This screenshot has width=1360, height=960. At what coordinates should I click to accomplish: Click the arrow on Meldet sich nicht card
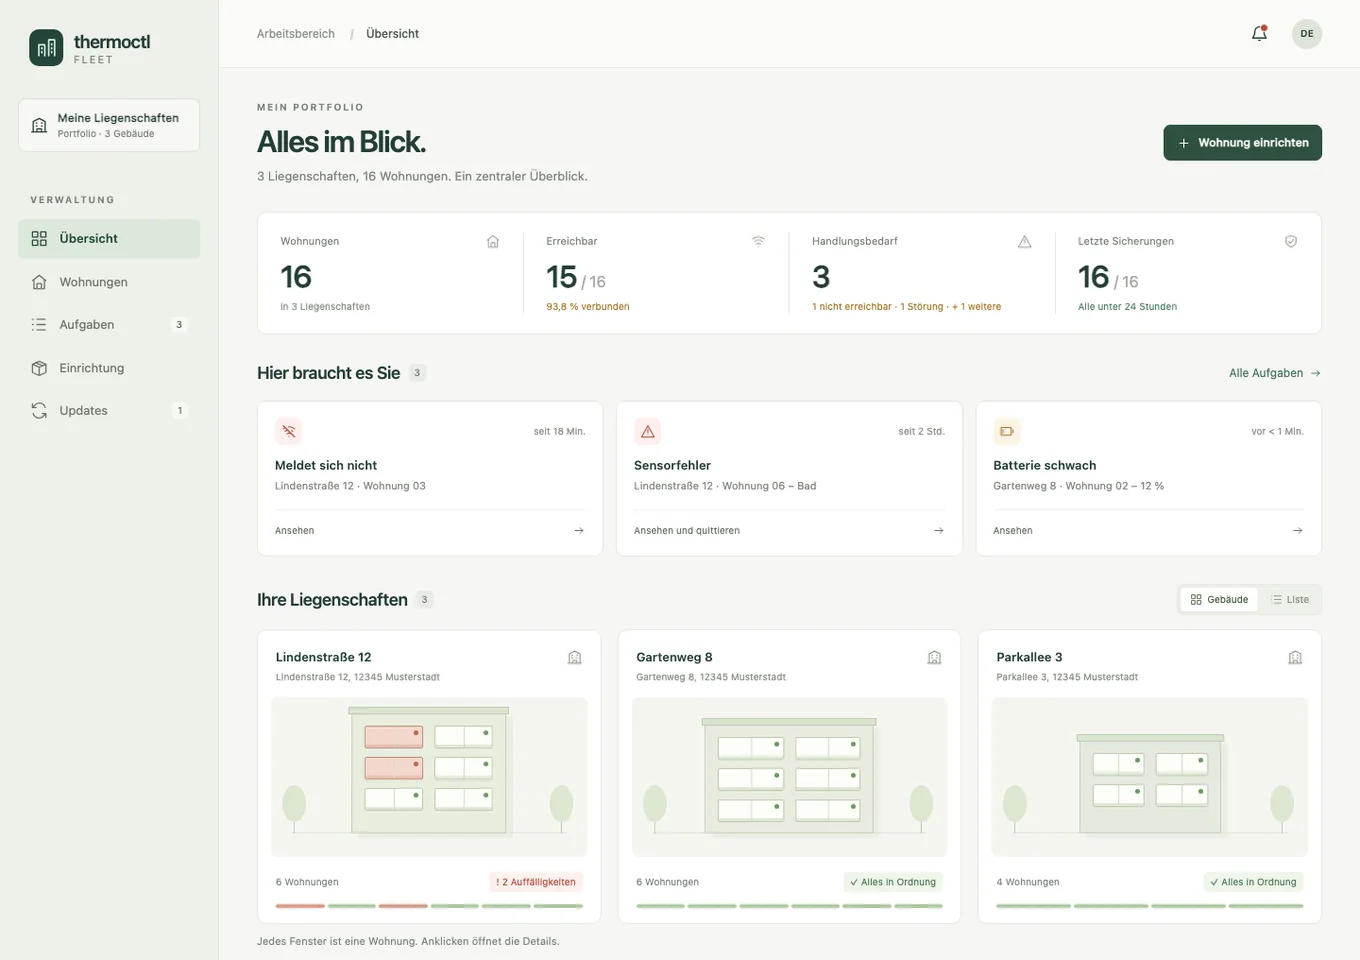tap(579, 531)
